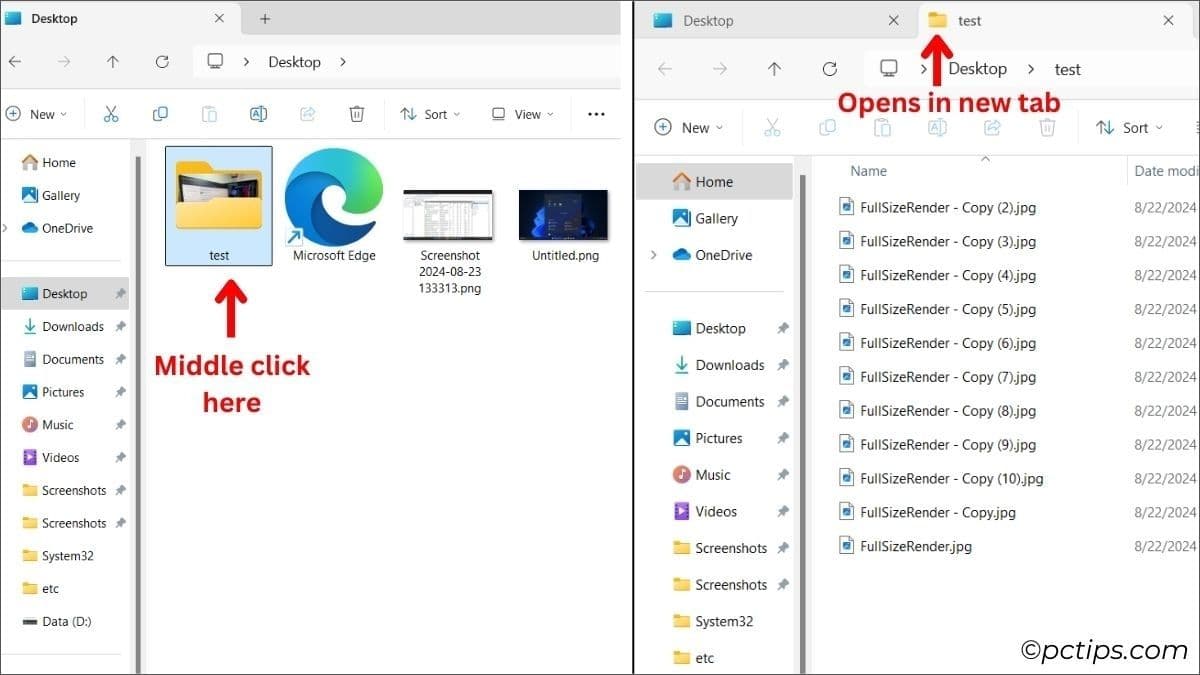This screenshot has height=675, width=1200.
Task: Click the See more ellipsis button
Action: coord(596,114)
